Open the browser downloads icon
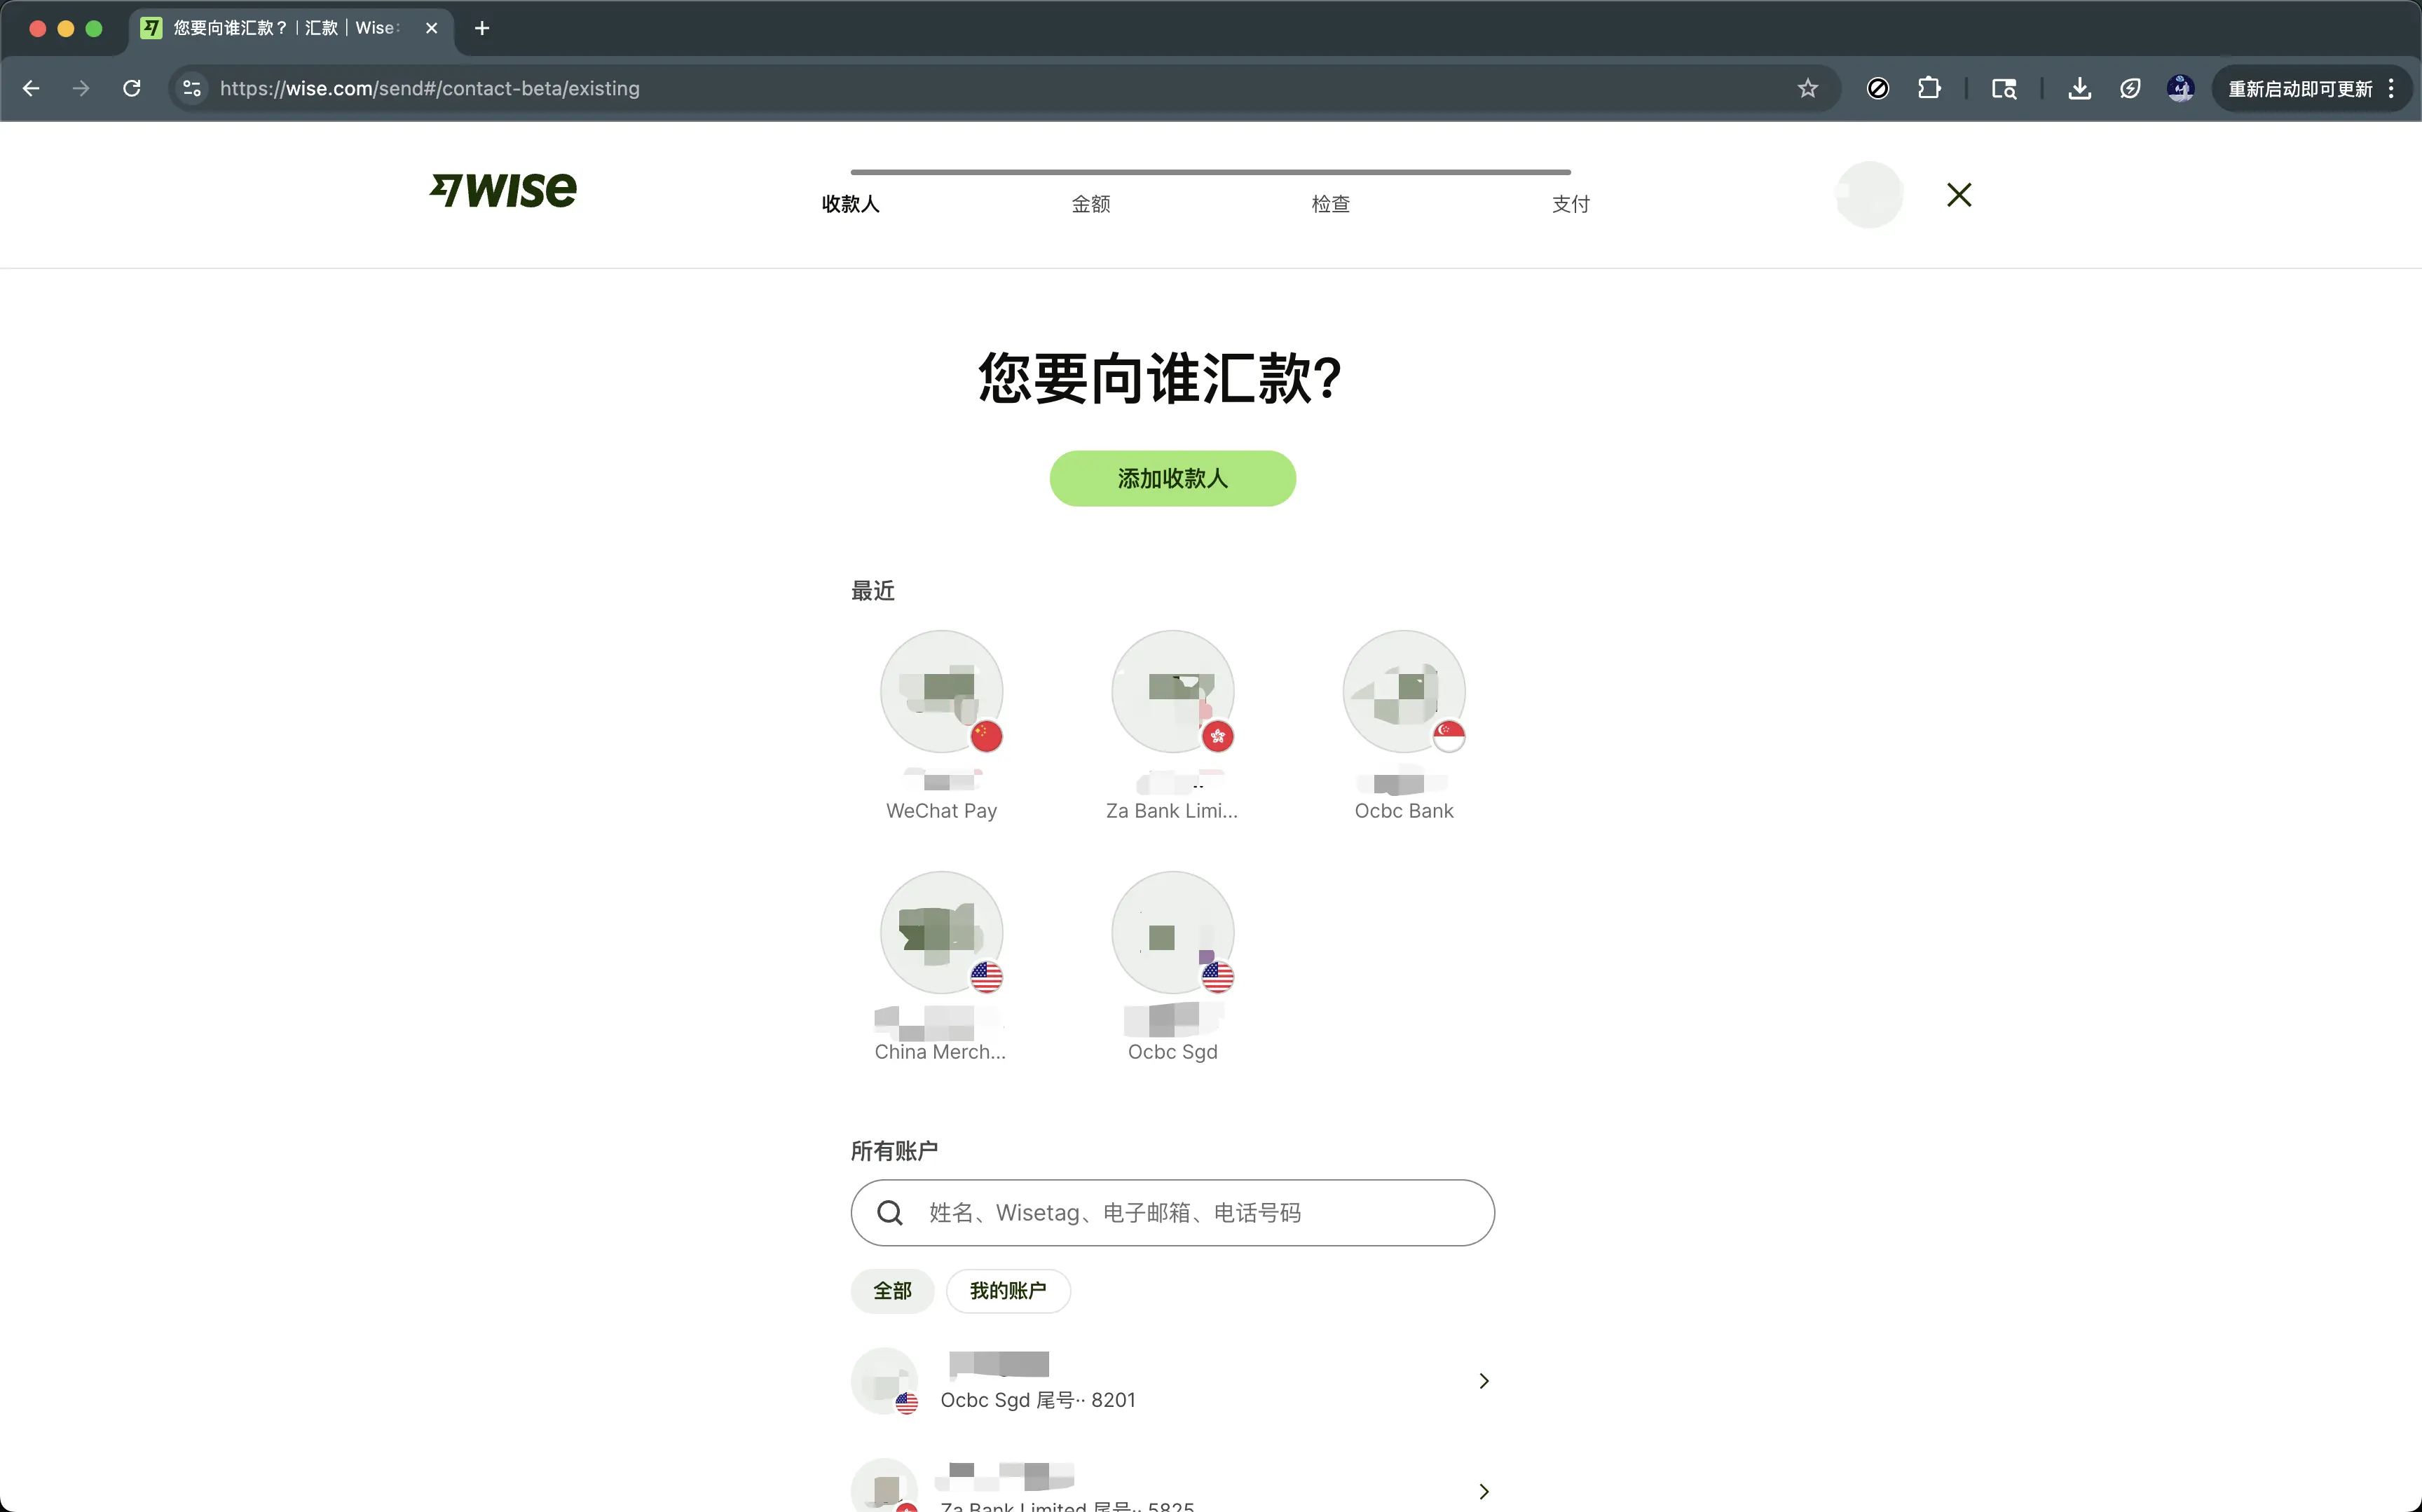 tap(2079, 88)
